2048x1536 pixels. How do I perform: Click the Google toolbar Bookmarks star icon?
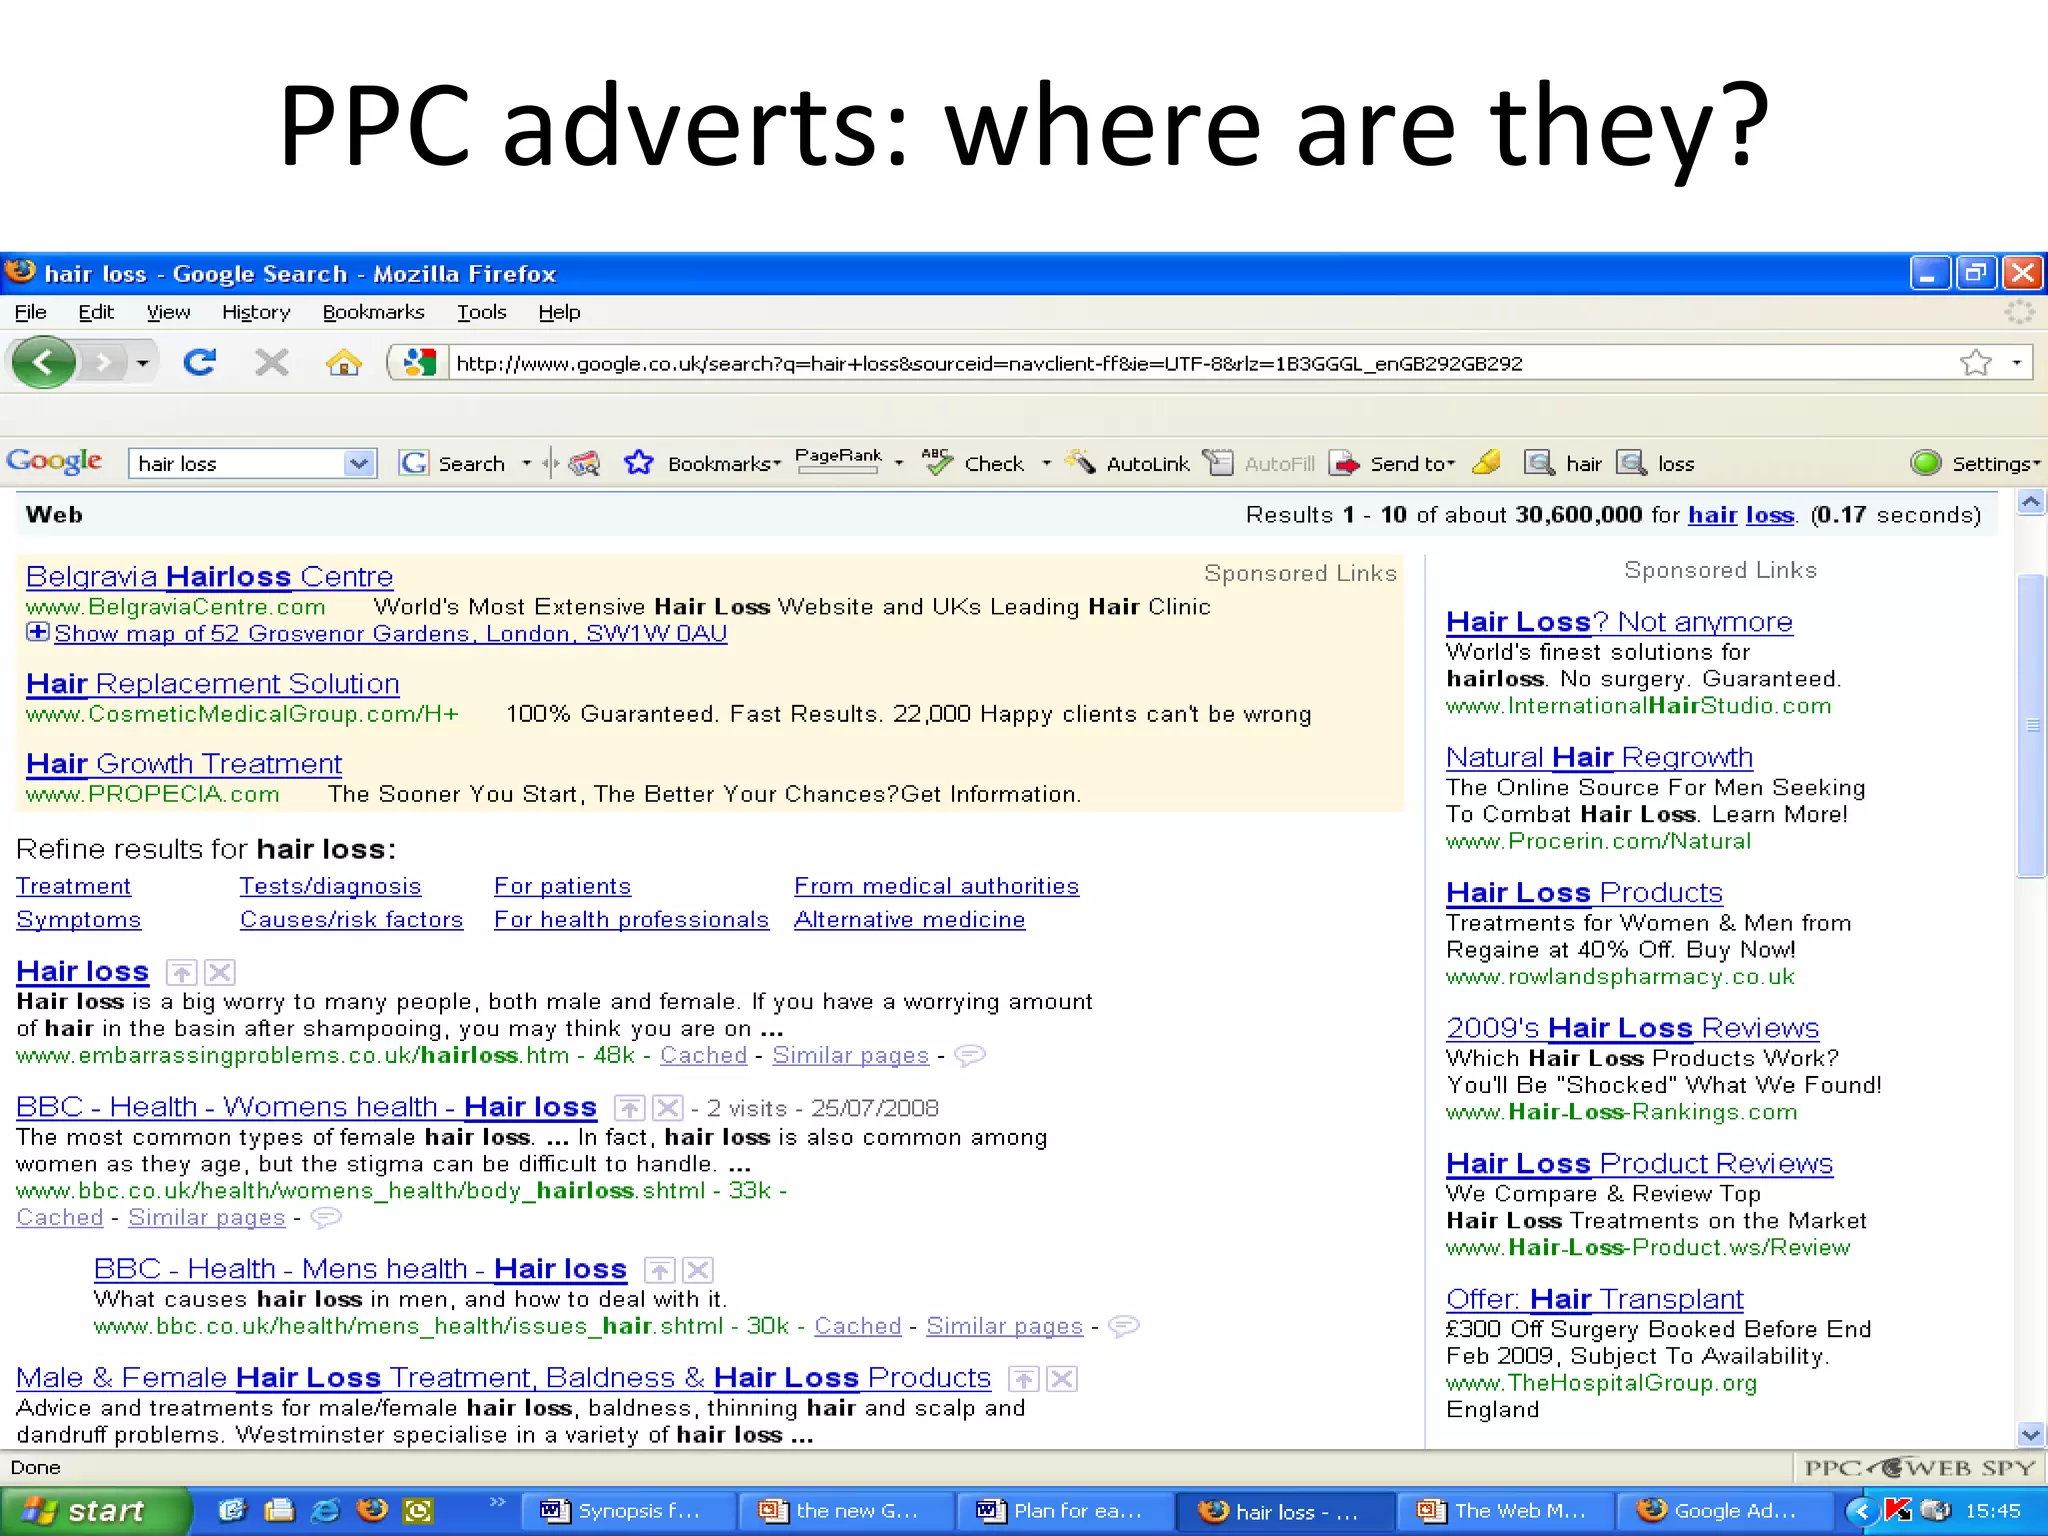(638, 462)
